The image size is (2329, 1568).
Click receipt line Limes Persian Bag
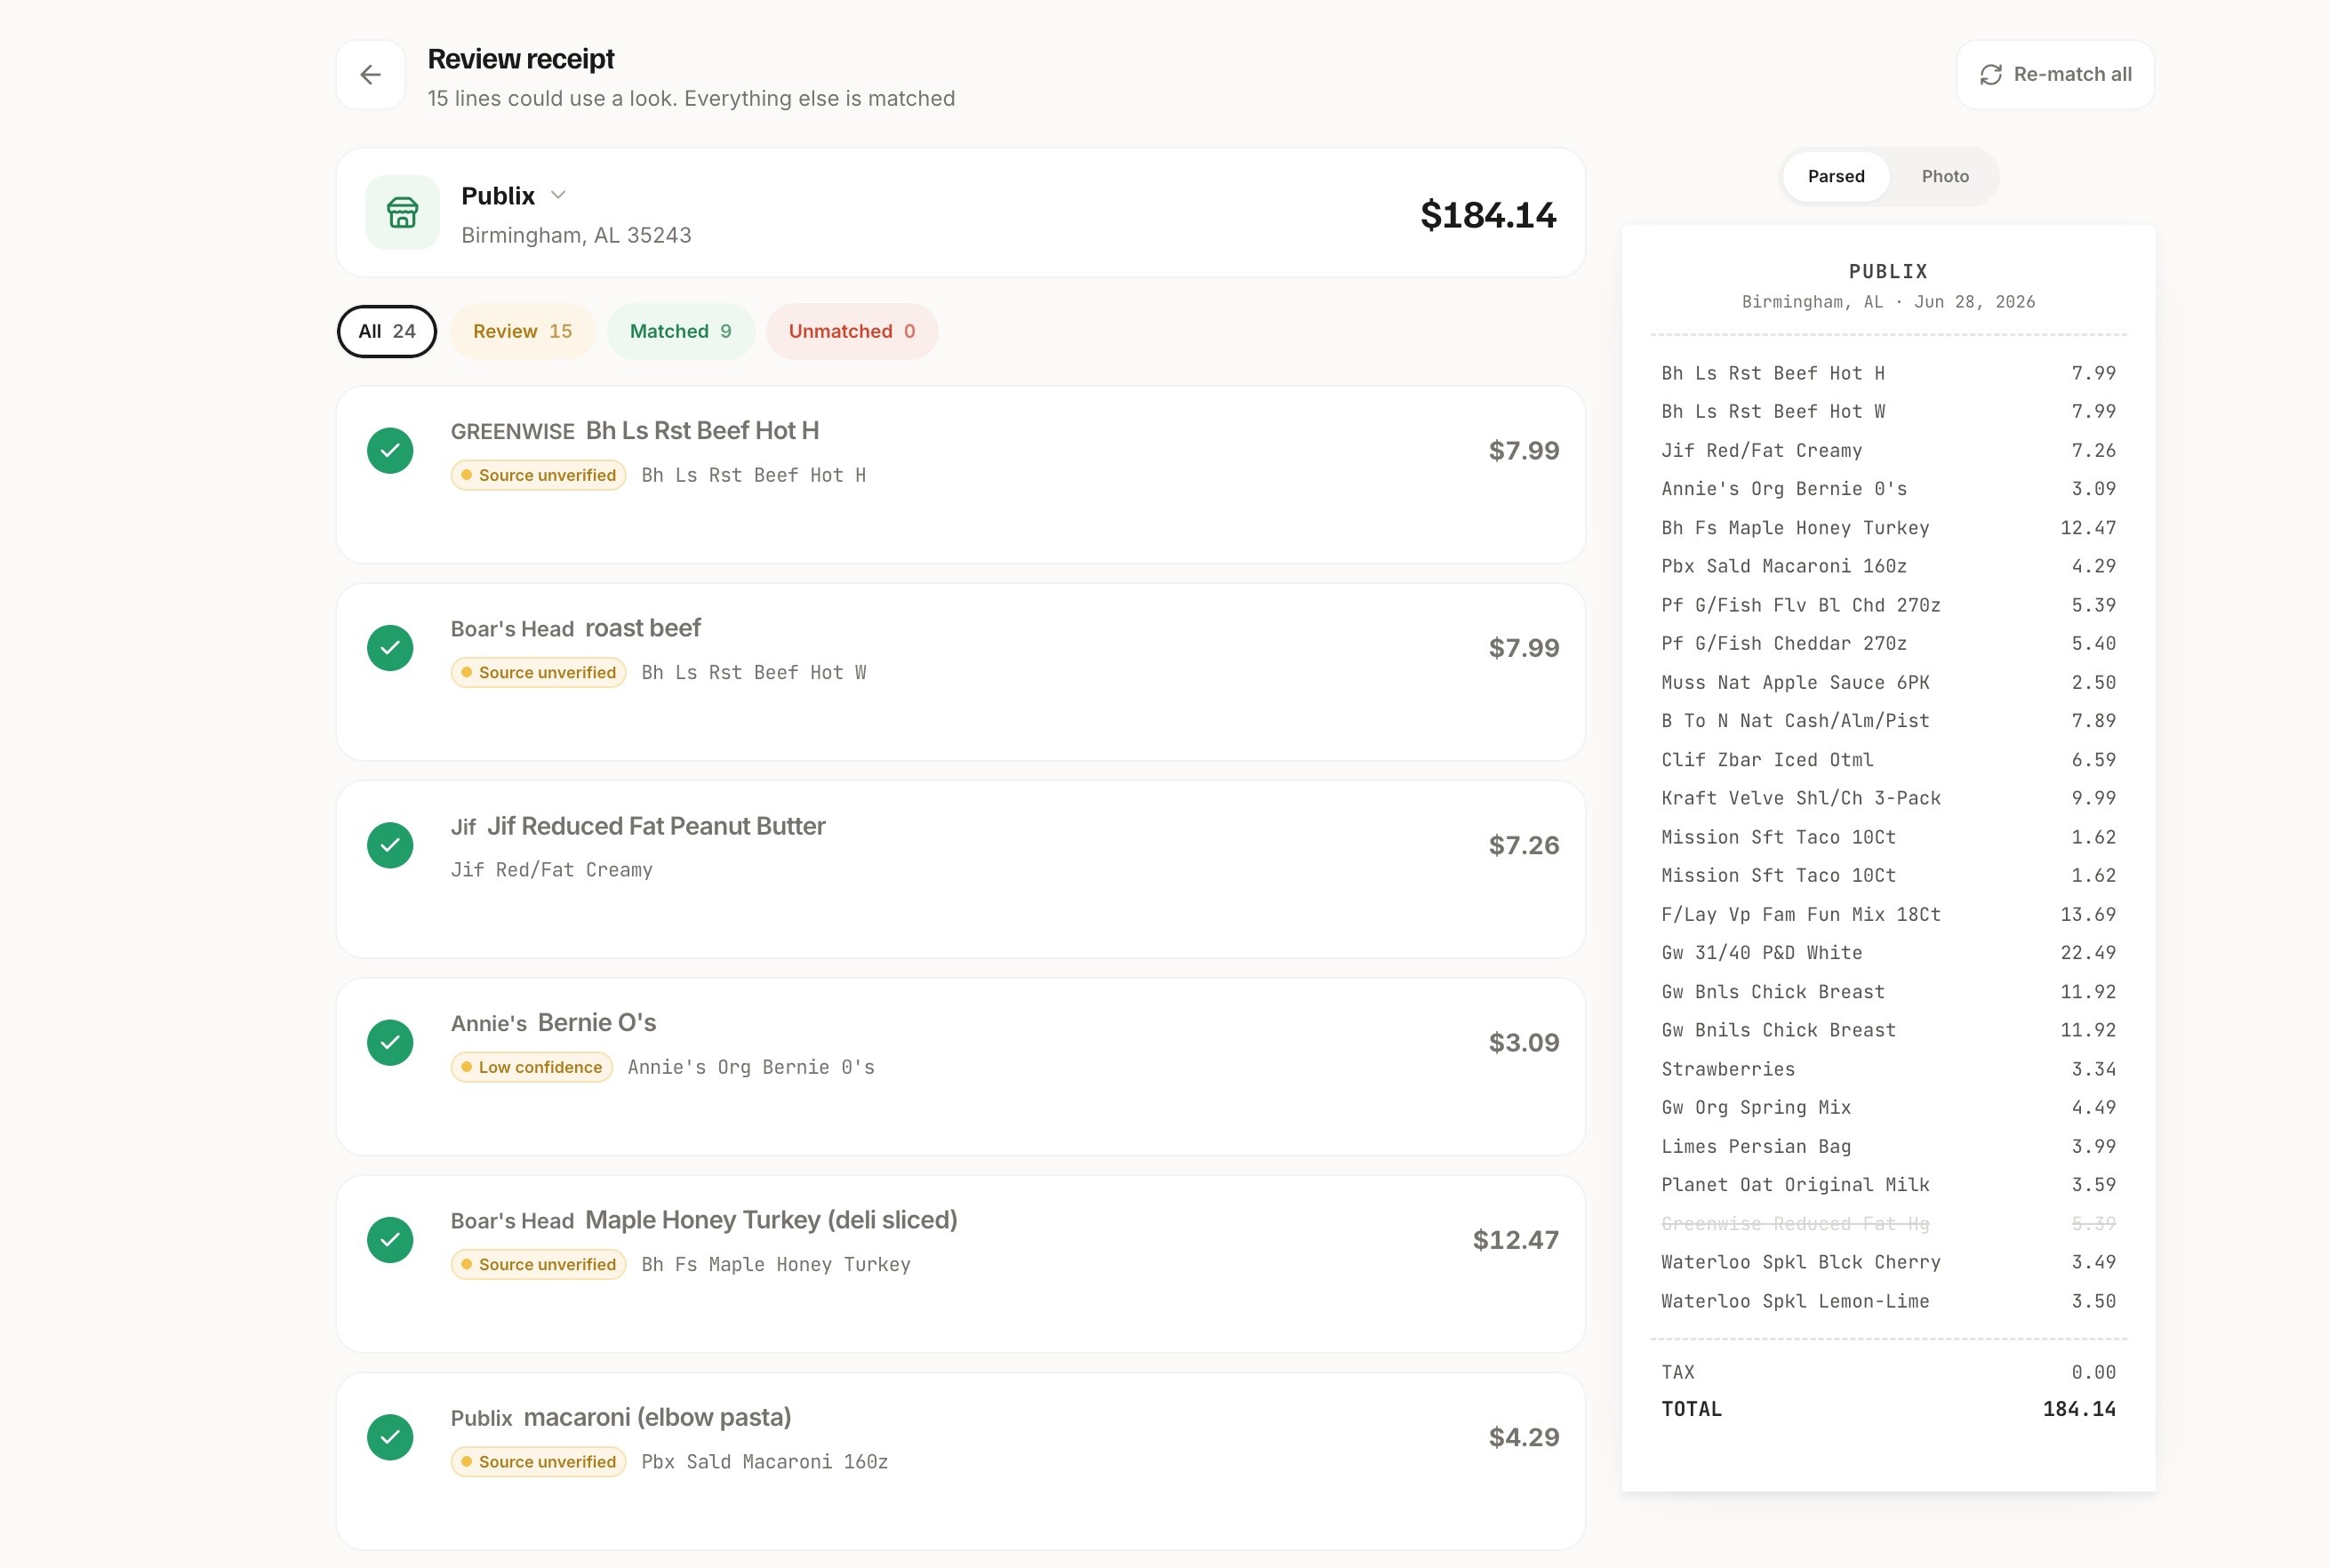coord(1887,1147)
